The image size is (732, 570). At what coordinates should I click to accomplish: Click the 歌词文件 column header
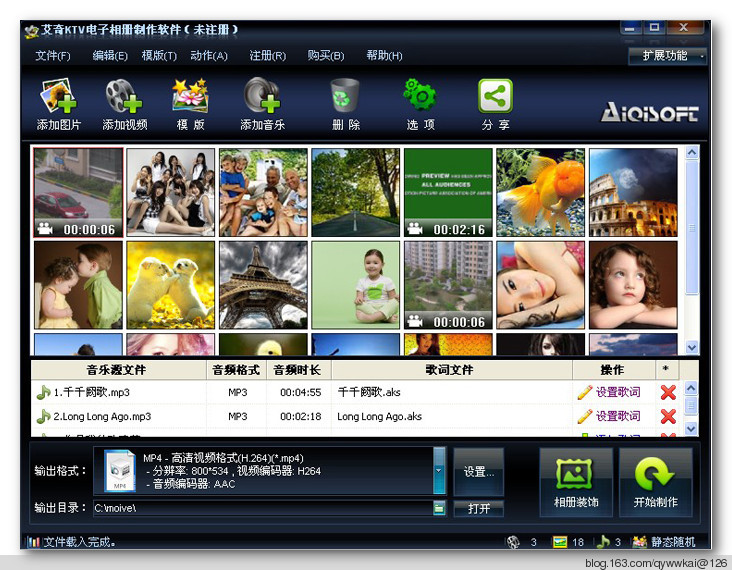[451, 370]
